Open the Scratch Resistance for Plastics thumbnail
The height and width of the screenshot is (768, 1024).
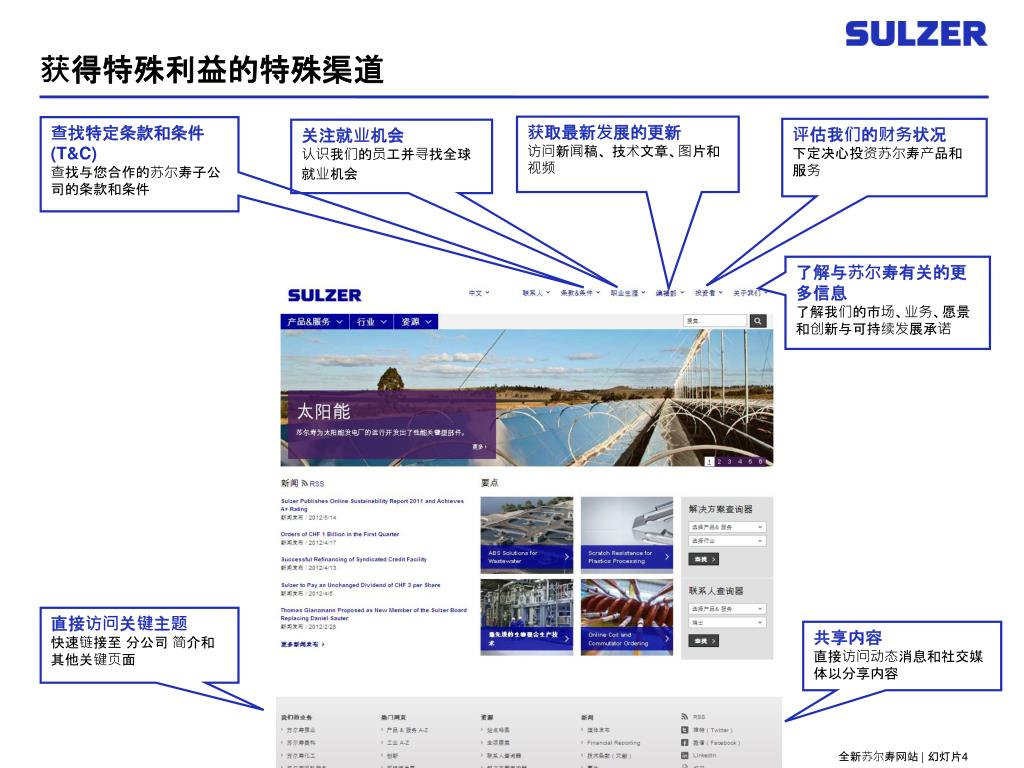click(627, 535)
